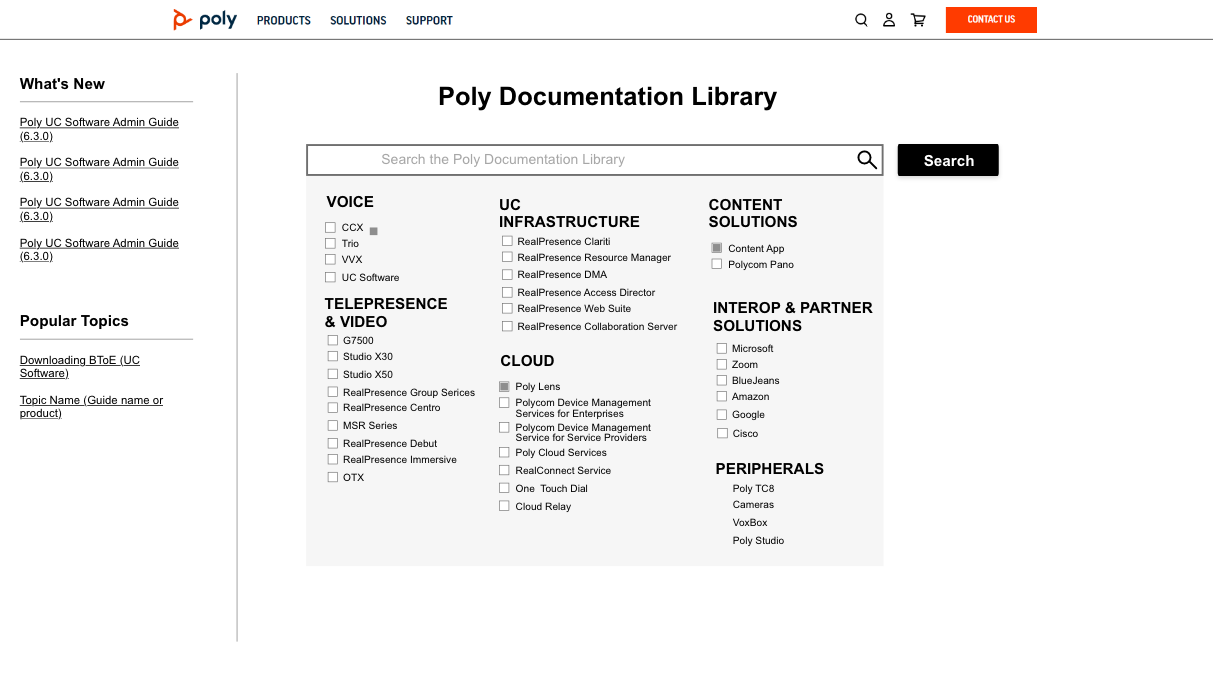Check the Studio X50 checkbox

pos(333,374)
